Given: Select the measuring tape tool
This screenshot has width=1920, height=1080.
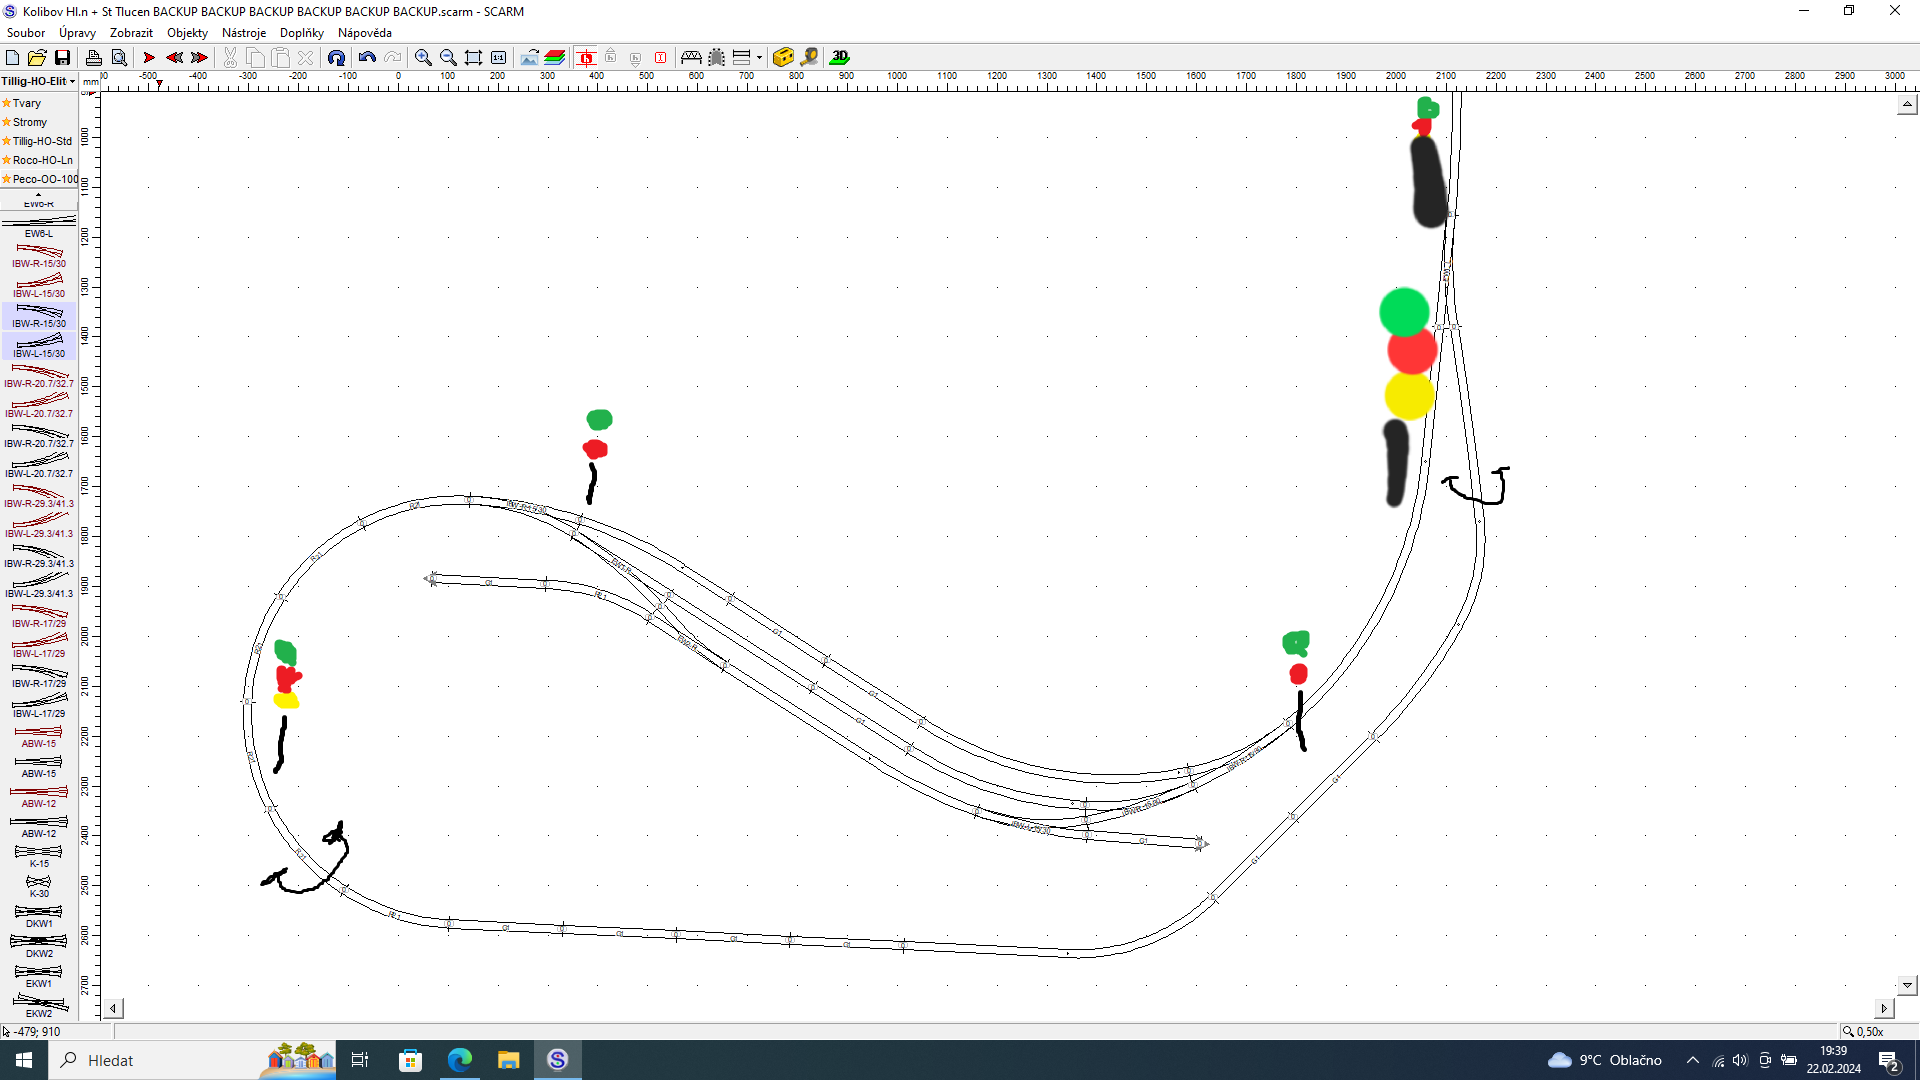Looking at the screenshot, I should click(809, 58).
